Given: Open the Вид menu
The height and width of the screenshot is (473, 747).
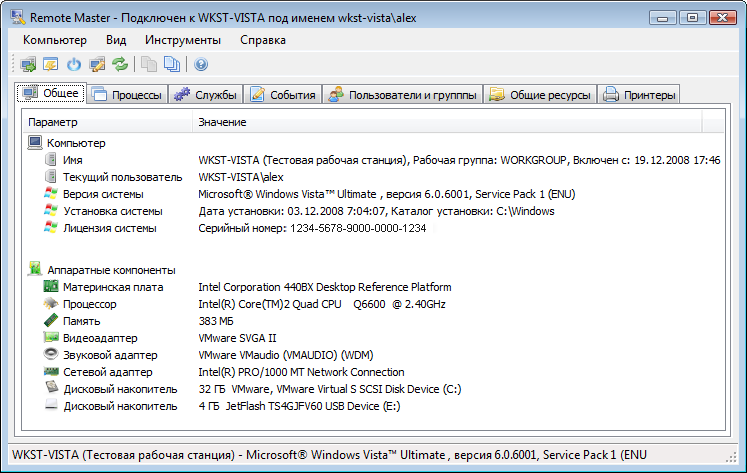Looking at the screenshot, I should 116,40.
